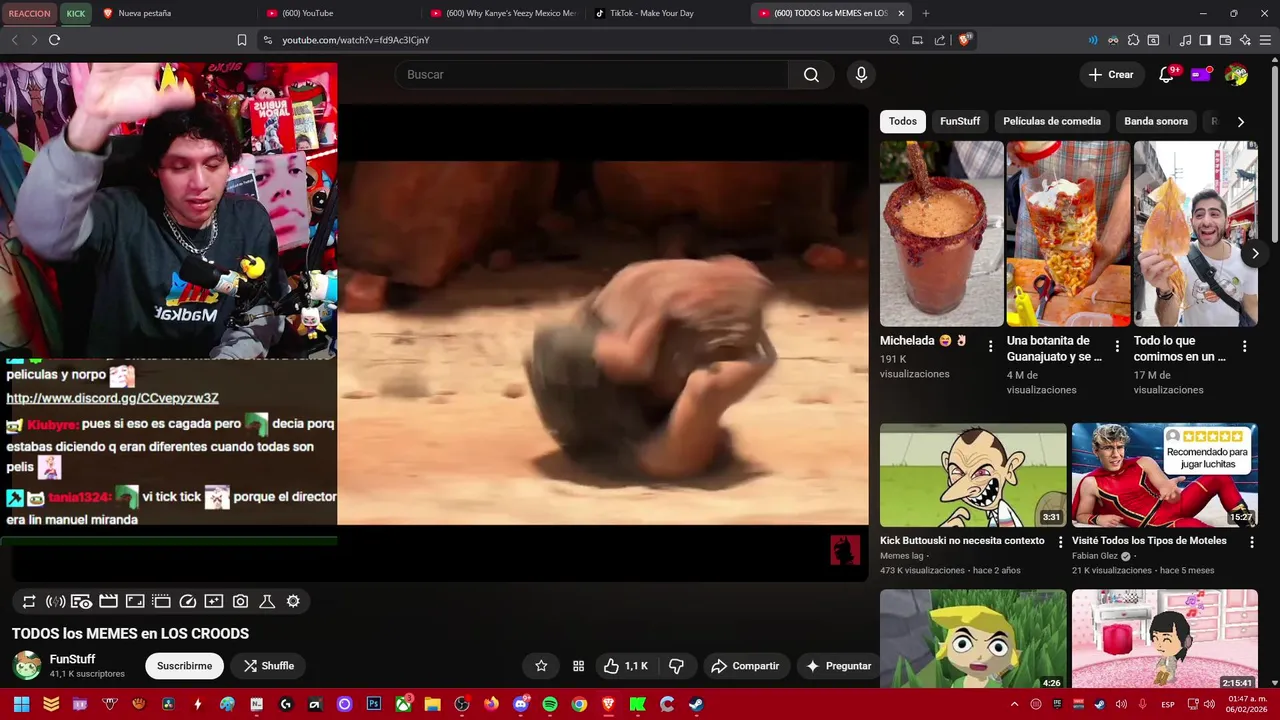Open Spotify from the taskbar

pos(550,704)
